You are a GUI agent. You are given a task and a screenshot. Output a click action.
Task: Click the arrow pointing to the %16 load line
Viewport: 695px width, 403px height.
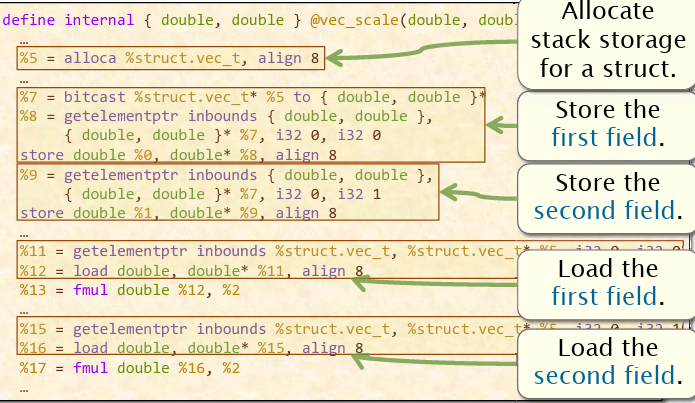tap(430, 353)
